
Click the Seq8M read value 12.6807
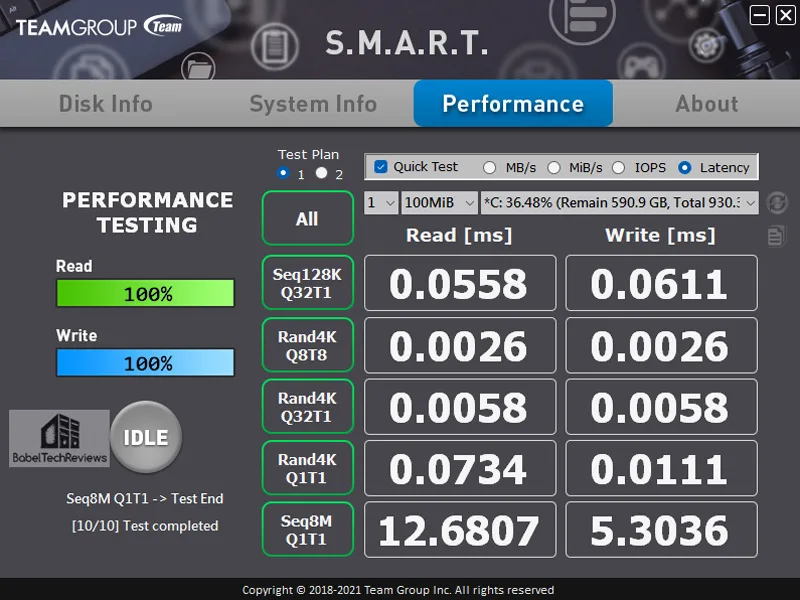pyautogui.click(x=460, y=530)
